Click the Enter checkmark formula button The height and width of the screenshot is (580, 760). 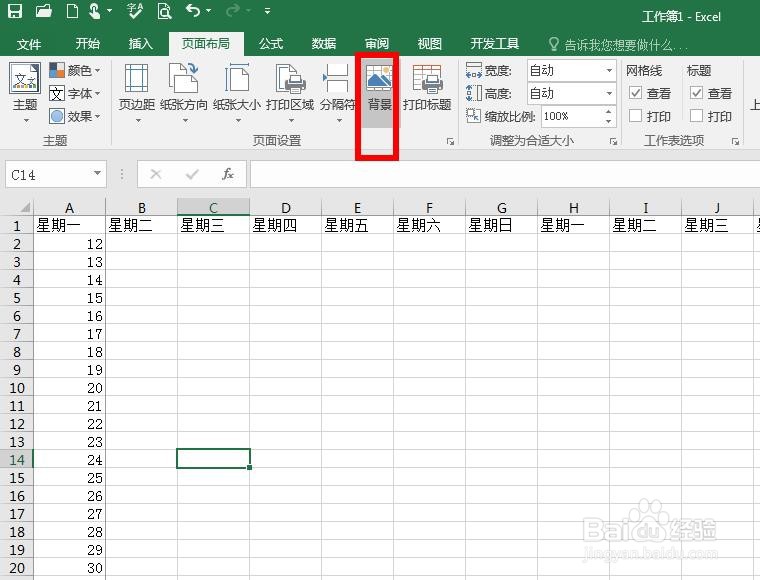coord(192,174)
